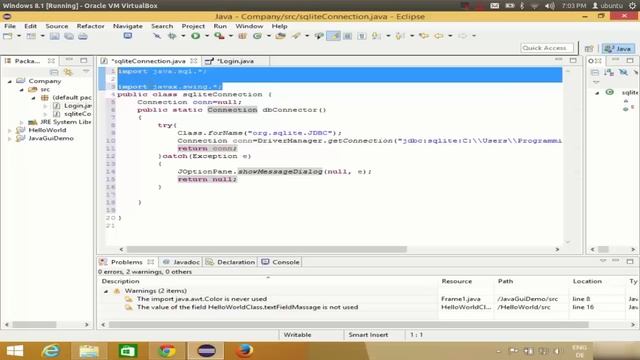Screen dimensions: 640x360
Task: Save the current file with Save icon
Action: (54, 36)
